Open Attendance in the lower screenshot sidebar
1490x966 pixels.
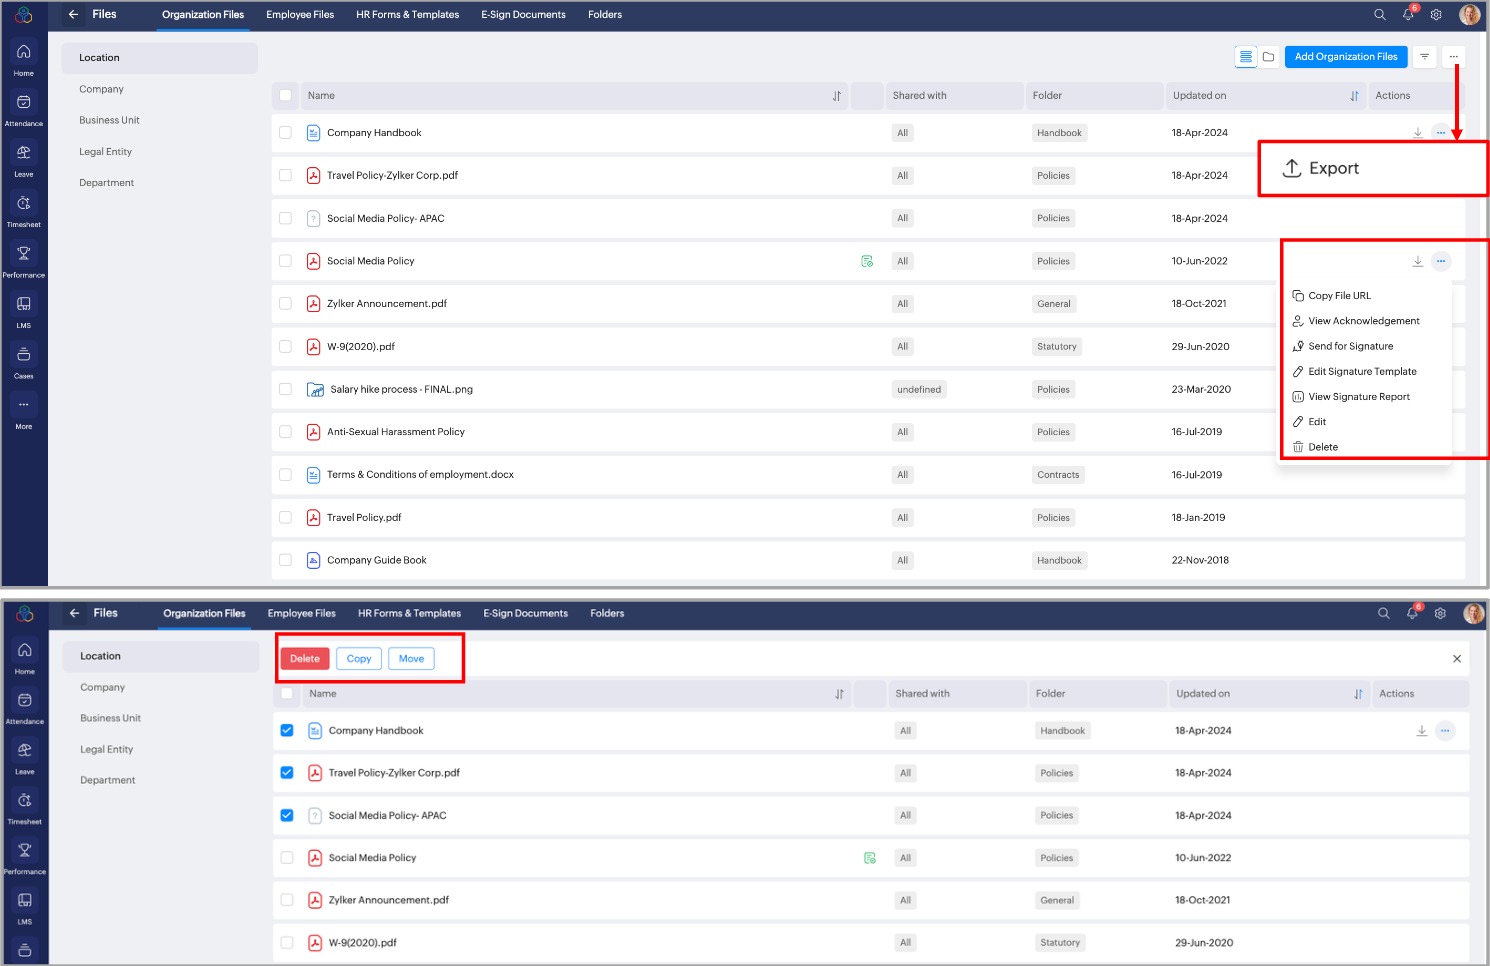25,708
